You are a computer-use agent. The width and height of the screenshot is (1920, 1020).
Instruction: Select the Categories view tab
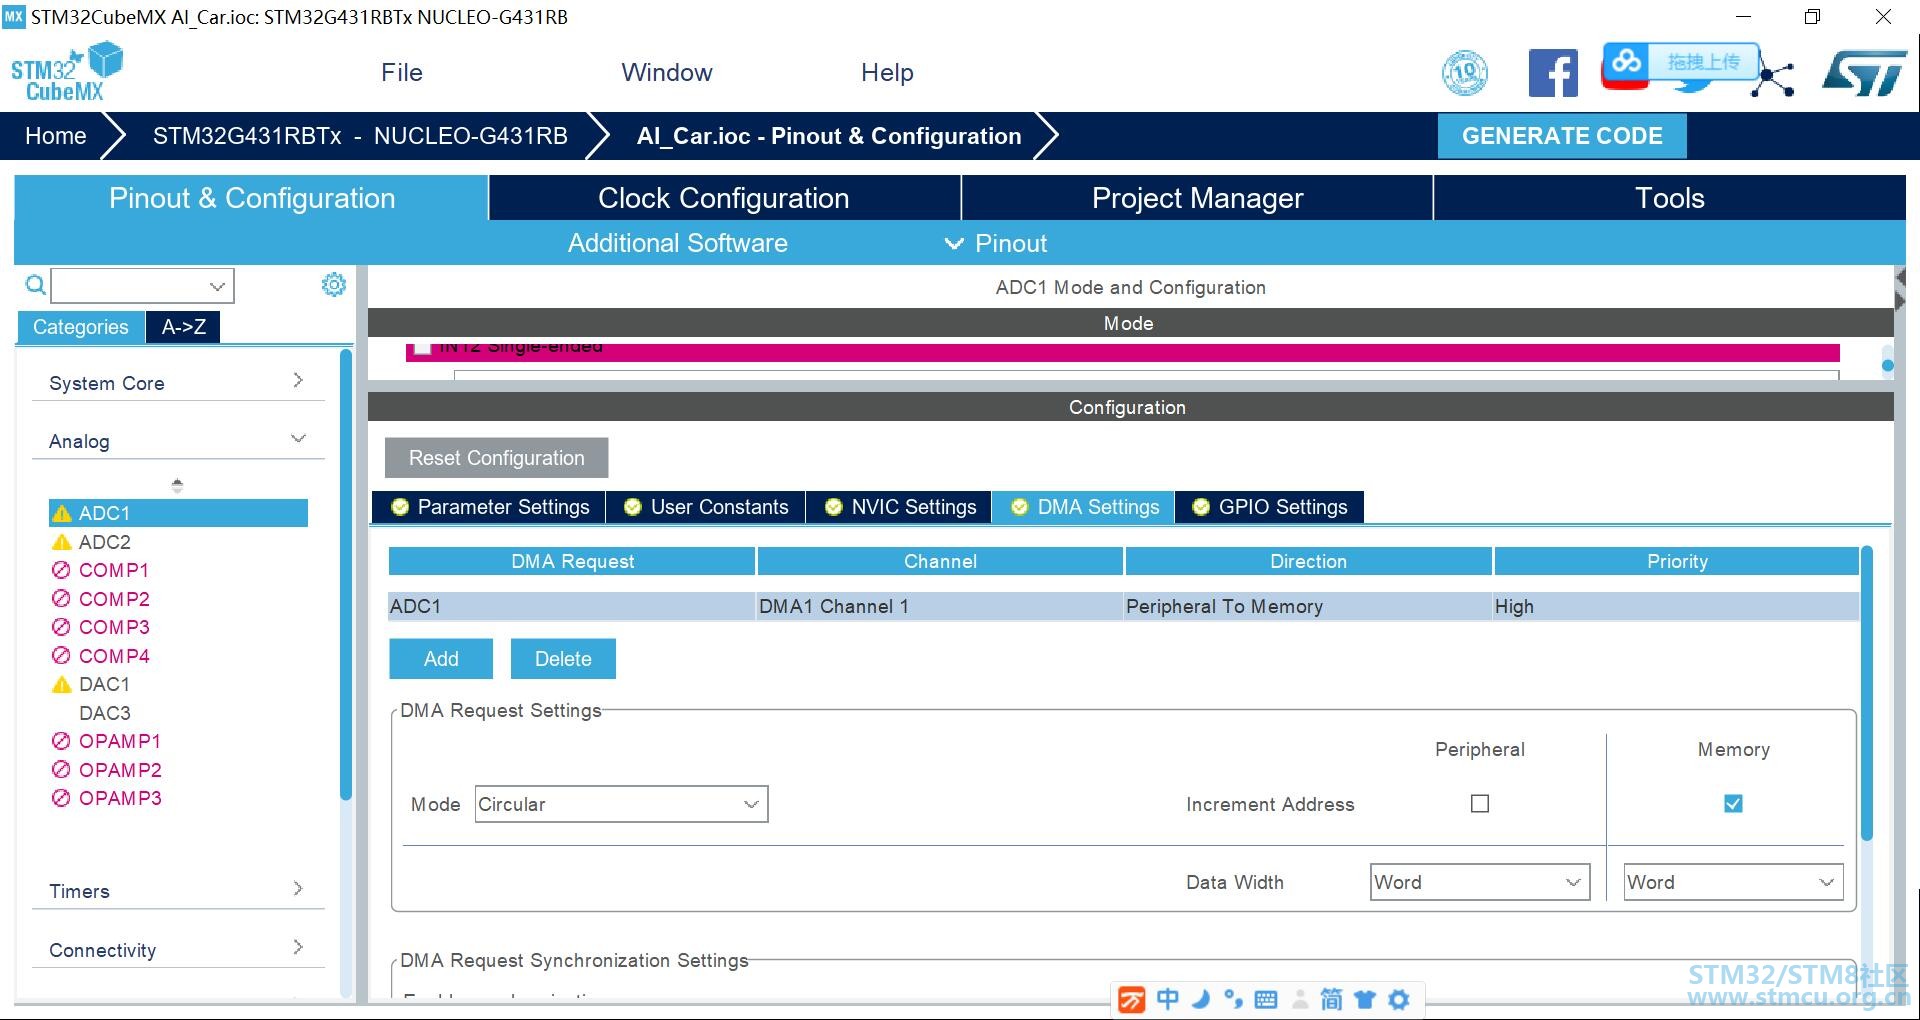point(81,327)
